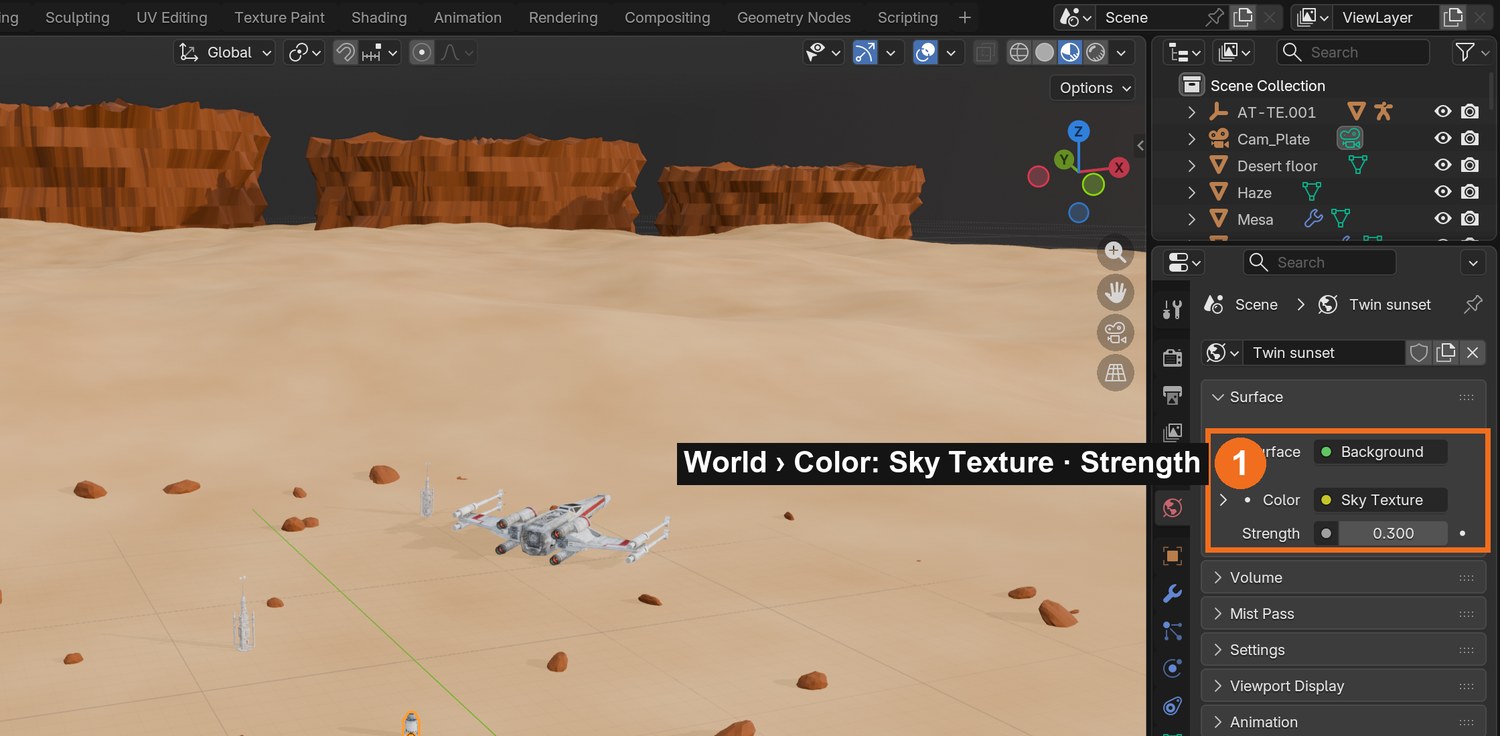Click the new scene duplicate icon
Screen dimensions: 1500x736
[1242, 17]
